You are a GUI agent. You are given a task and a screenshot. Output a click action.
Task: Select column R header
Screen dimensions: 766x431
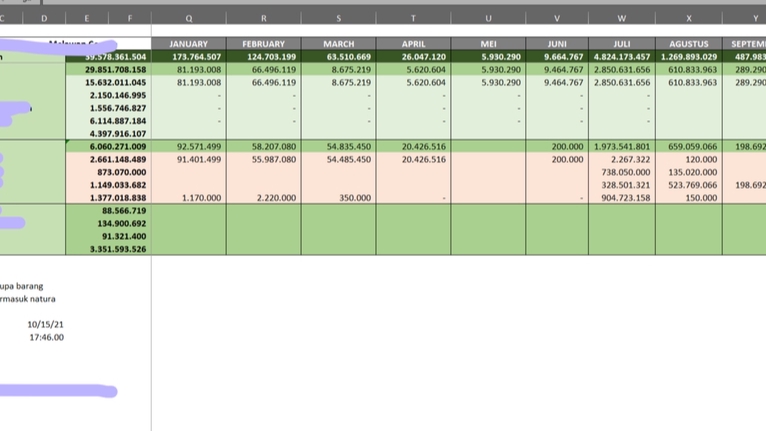264,18
